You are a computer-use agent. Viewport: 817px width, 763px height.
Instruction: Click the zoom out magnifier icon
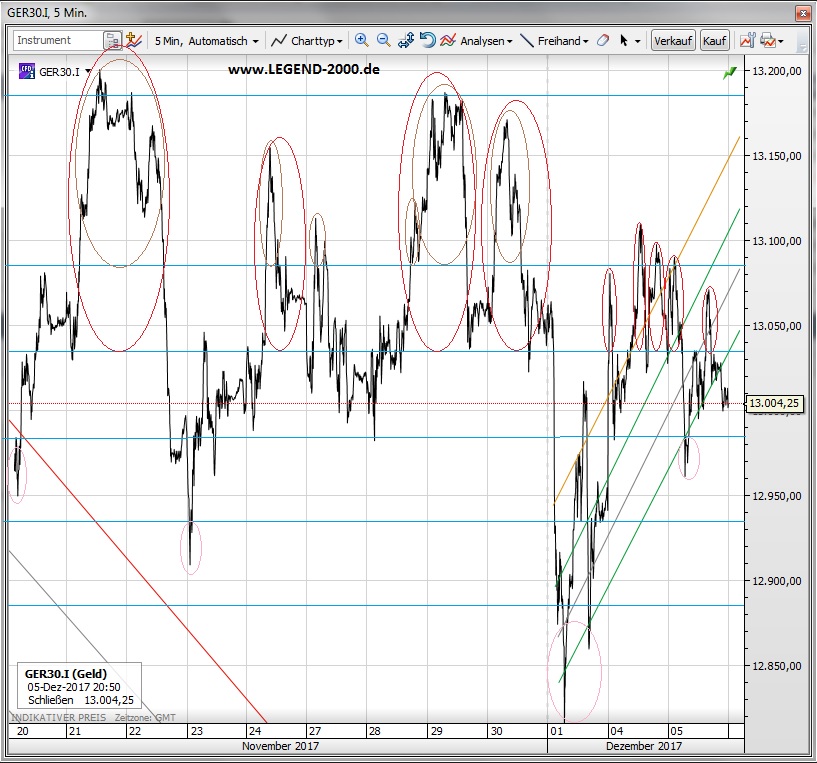click(383, 41)
